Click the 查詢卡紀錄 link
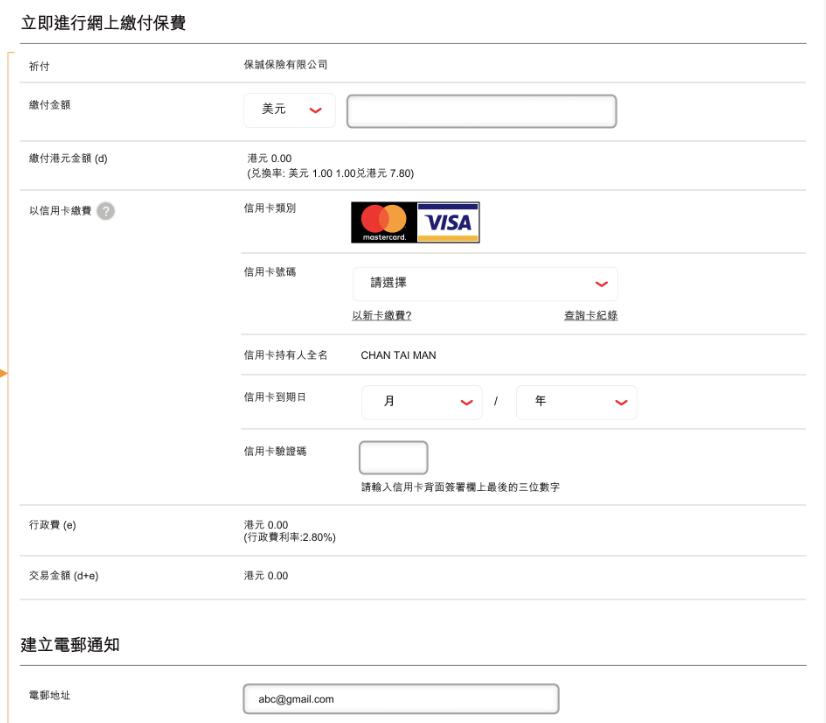 (x=591, y=315)
